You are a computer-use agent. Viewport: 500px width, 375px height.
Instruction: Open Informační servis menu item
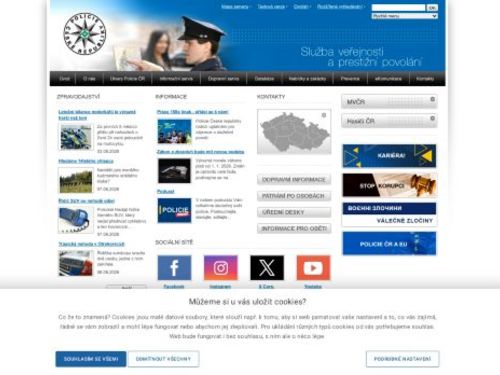pos(176,79)
